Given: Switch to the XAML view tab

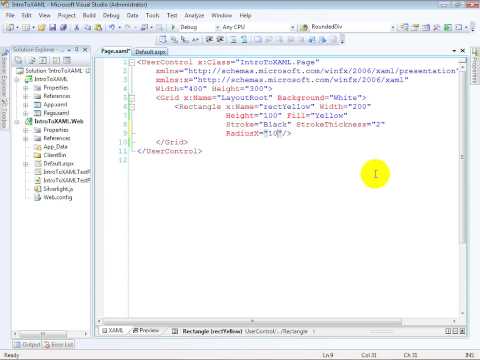Looking at the screenshot, I should 113,331.
